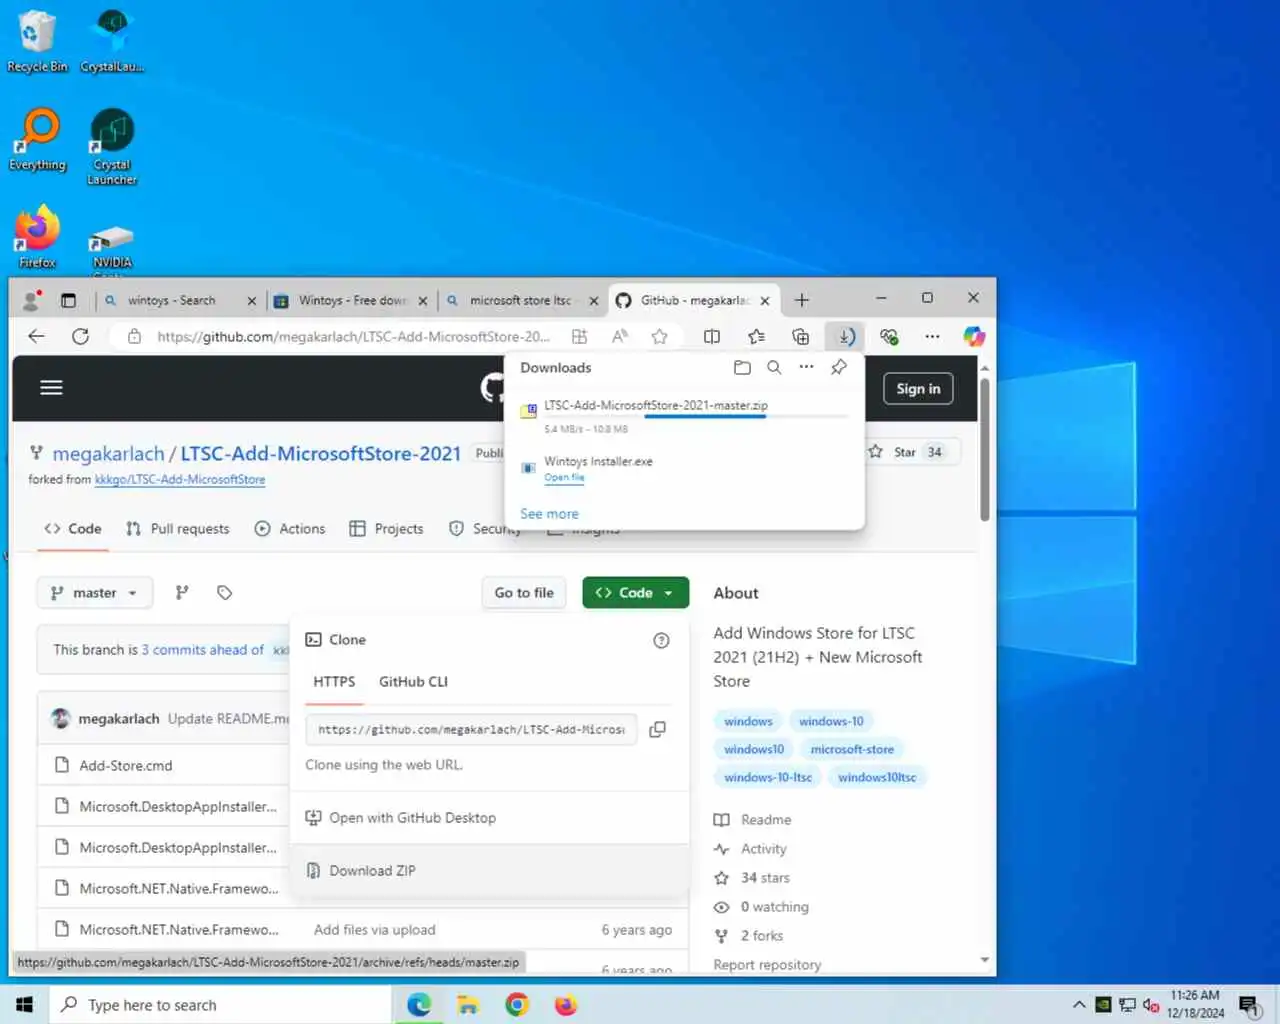Switch to Wintoys - Free download tab
The image size is (1280, 1024).
[x=351, y=300]
